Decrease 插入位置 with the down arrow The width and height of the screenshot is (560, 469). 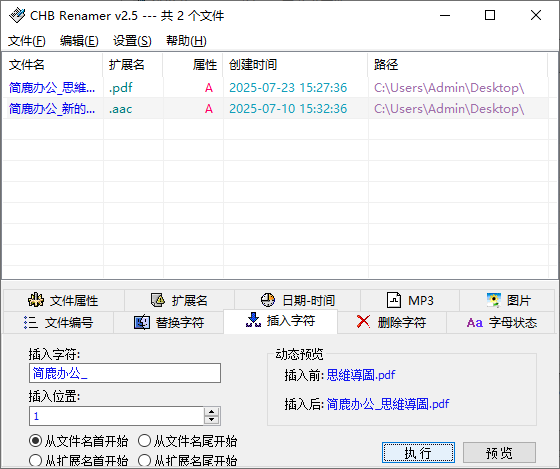coord(211,420)
